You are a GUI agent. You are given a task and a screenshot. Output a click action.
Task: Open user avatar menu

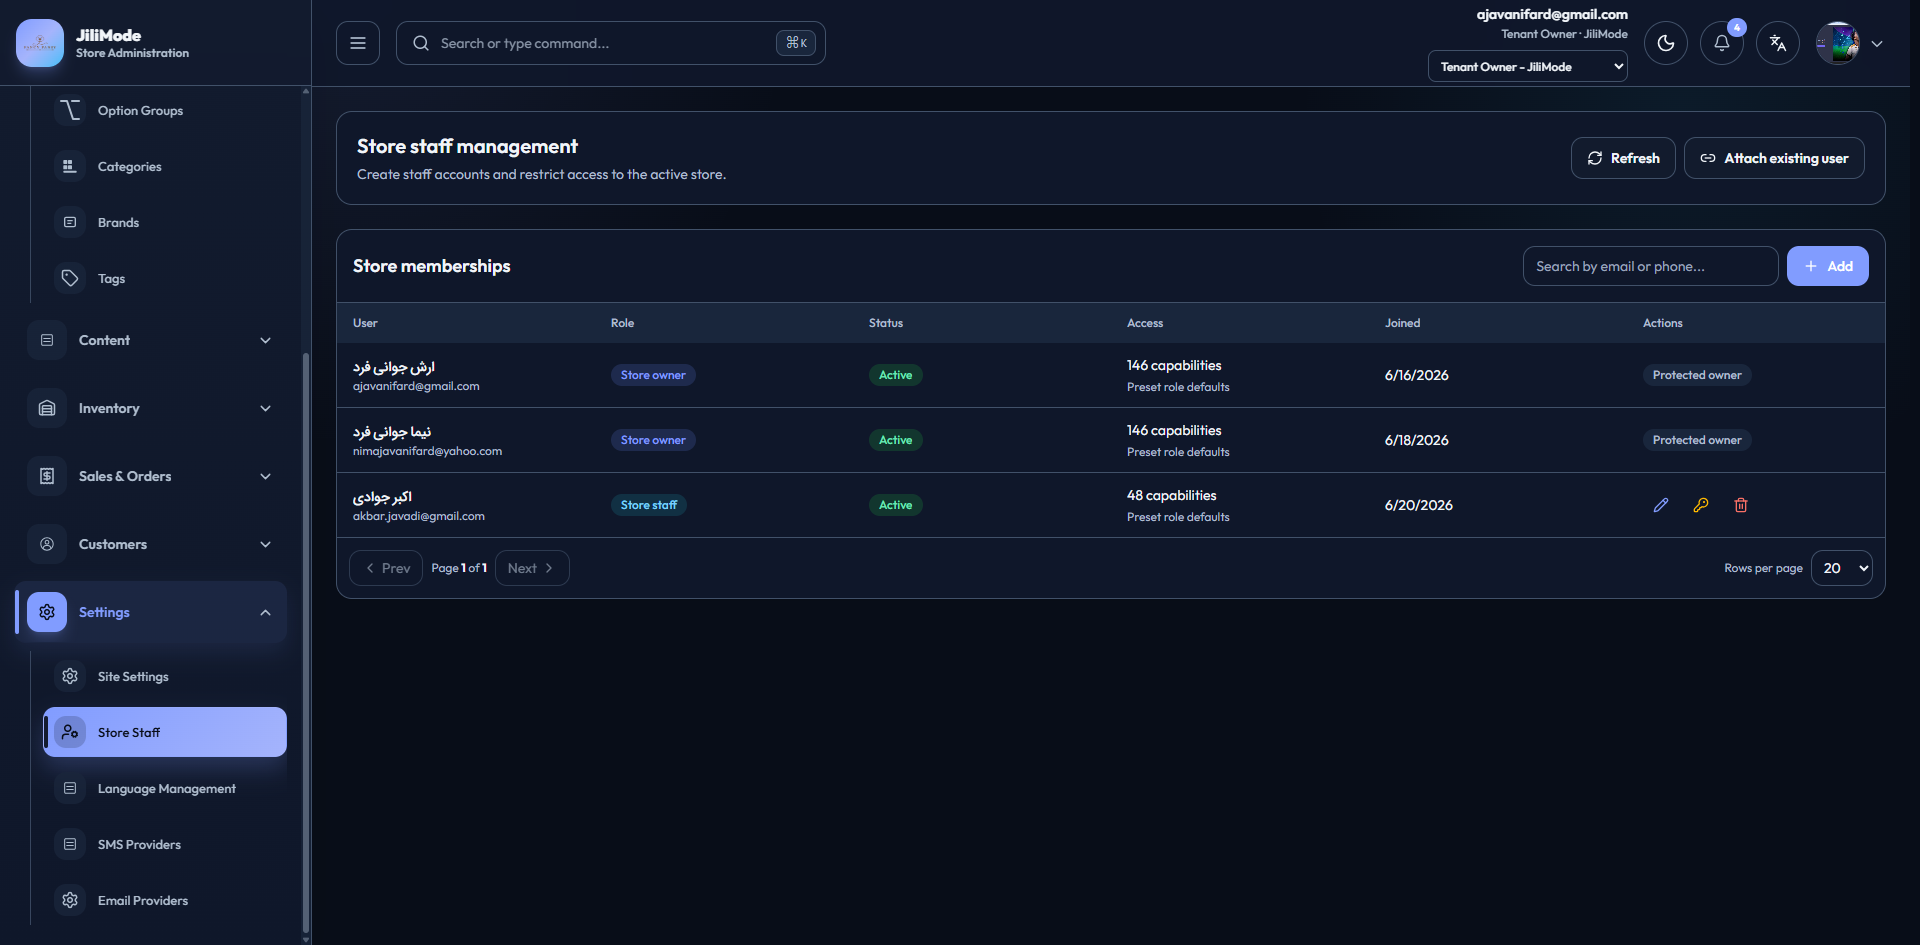[1837, 43]
